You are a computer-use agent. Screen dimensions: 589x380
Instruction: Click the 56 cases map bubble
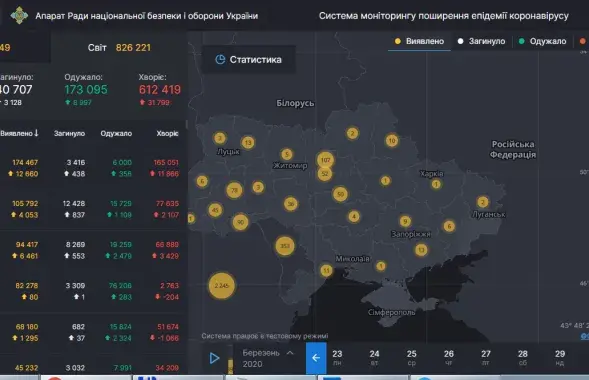(291, 204)
